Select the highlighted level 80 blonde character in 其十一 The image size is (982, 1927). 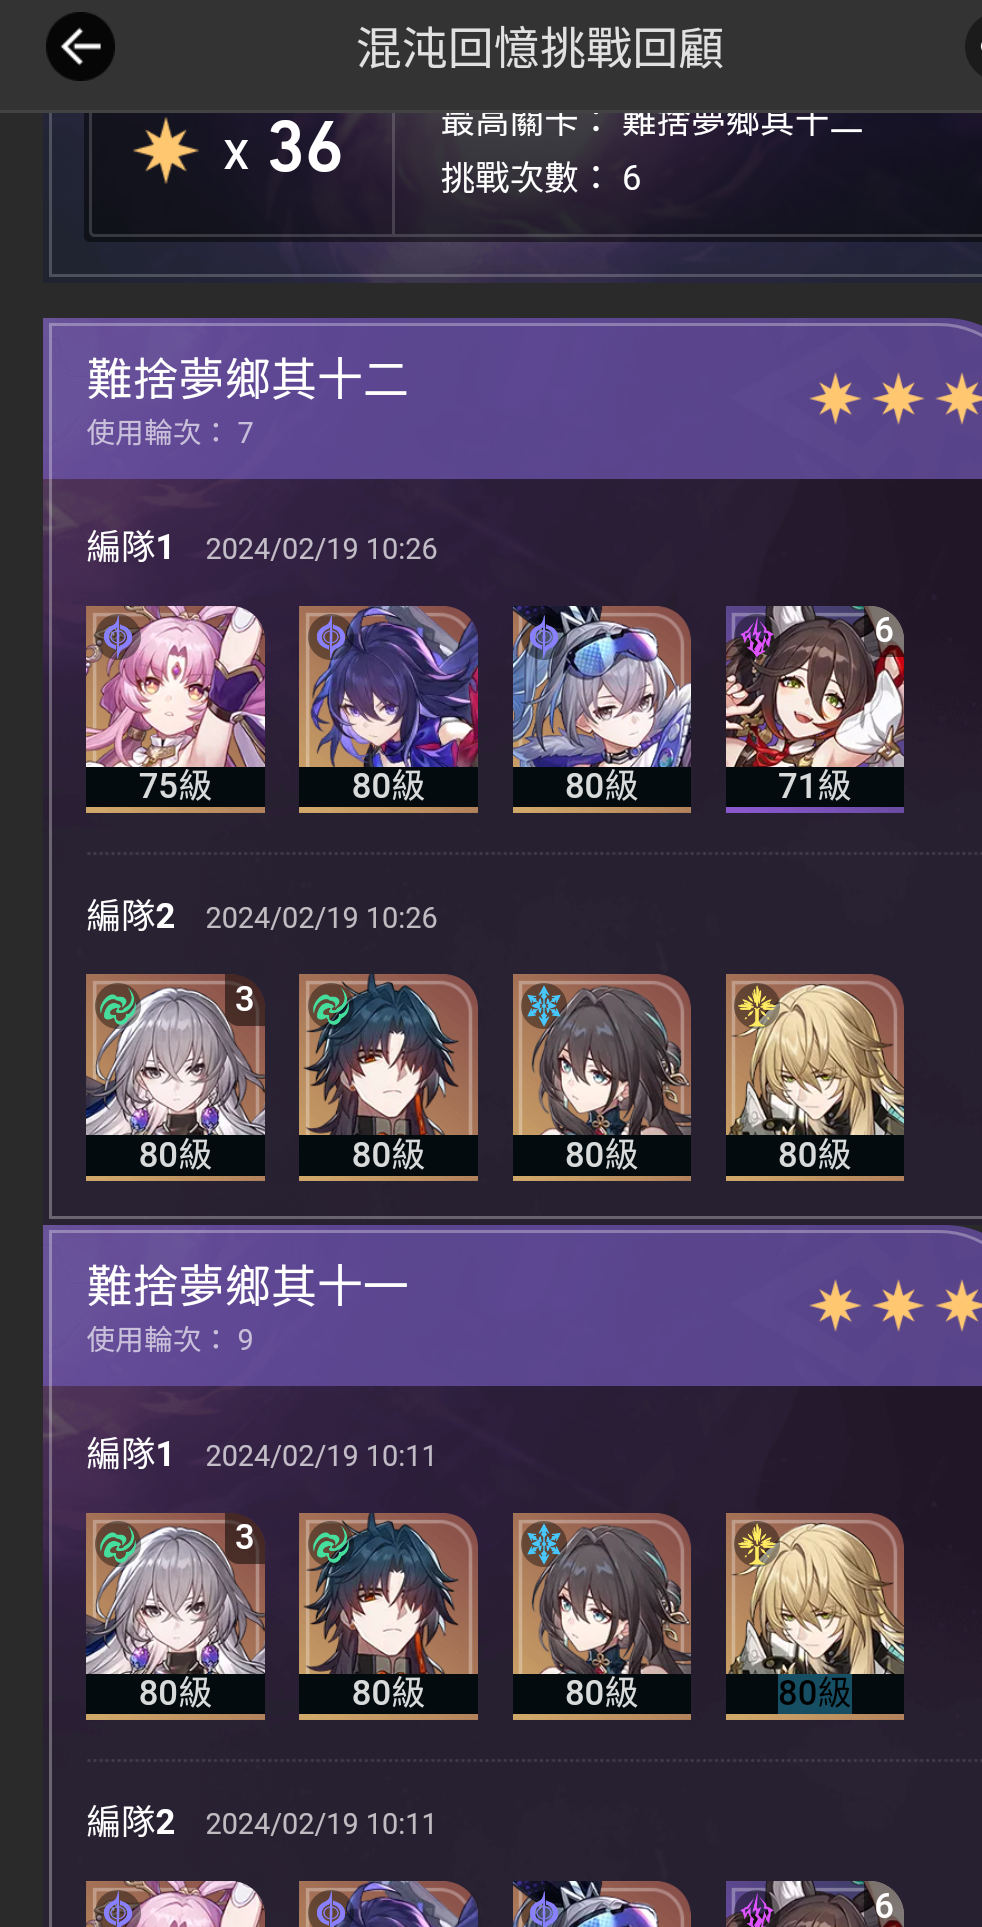(815, 1616)
